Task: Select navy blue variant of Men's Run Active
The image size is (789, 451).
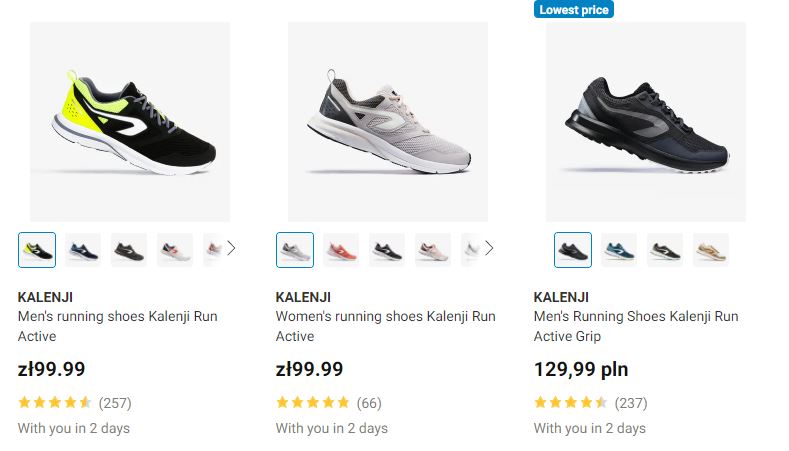Action: [x=83, y=249]
